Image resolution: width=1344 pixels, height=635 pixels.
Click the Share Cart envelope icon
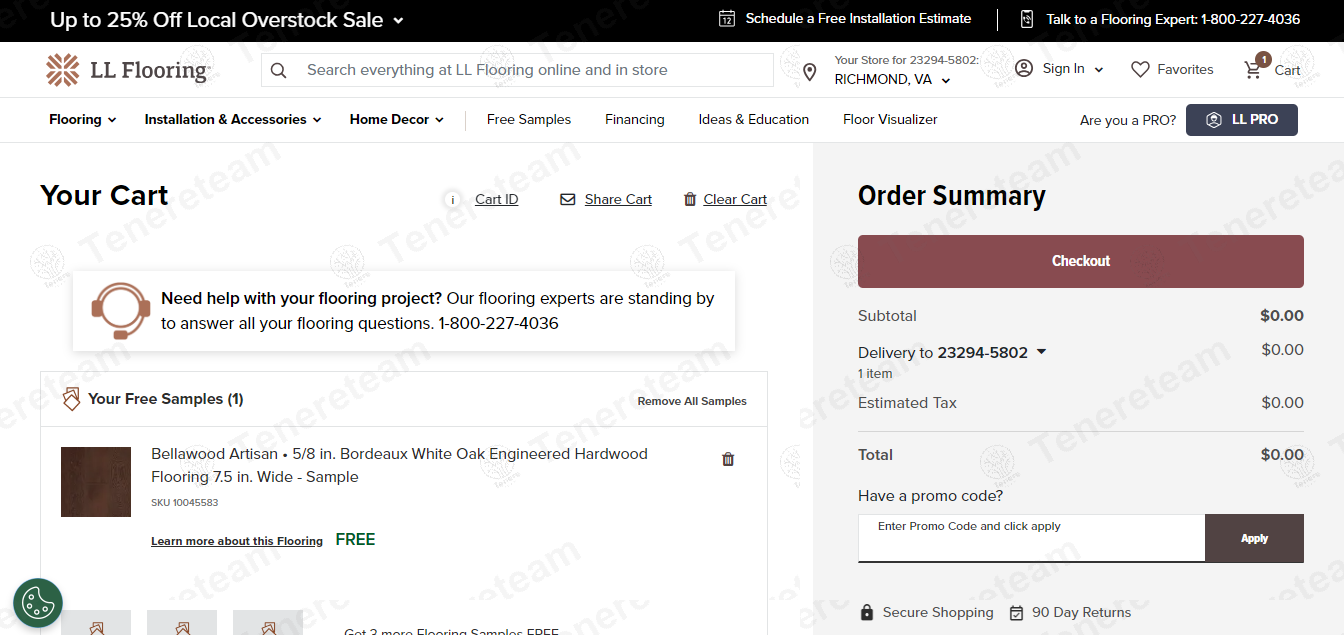[x=568, y=199]
